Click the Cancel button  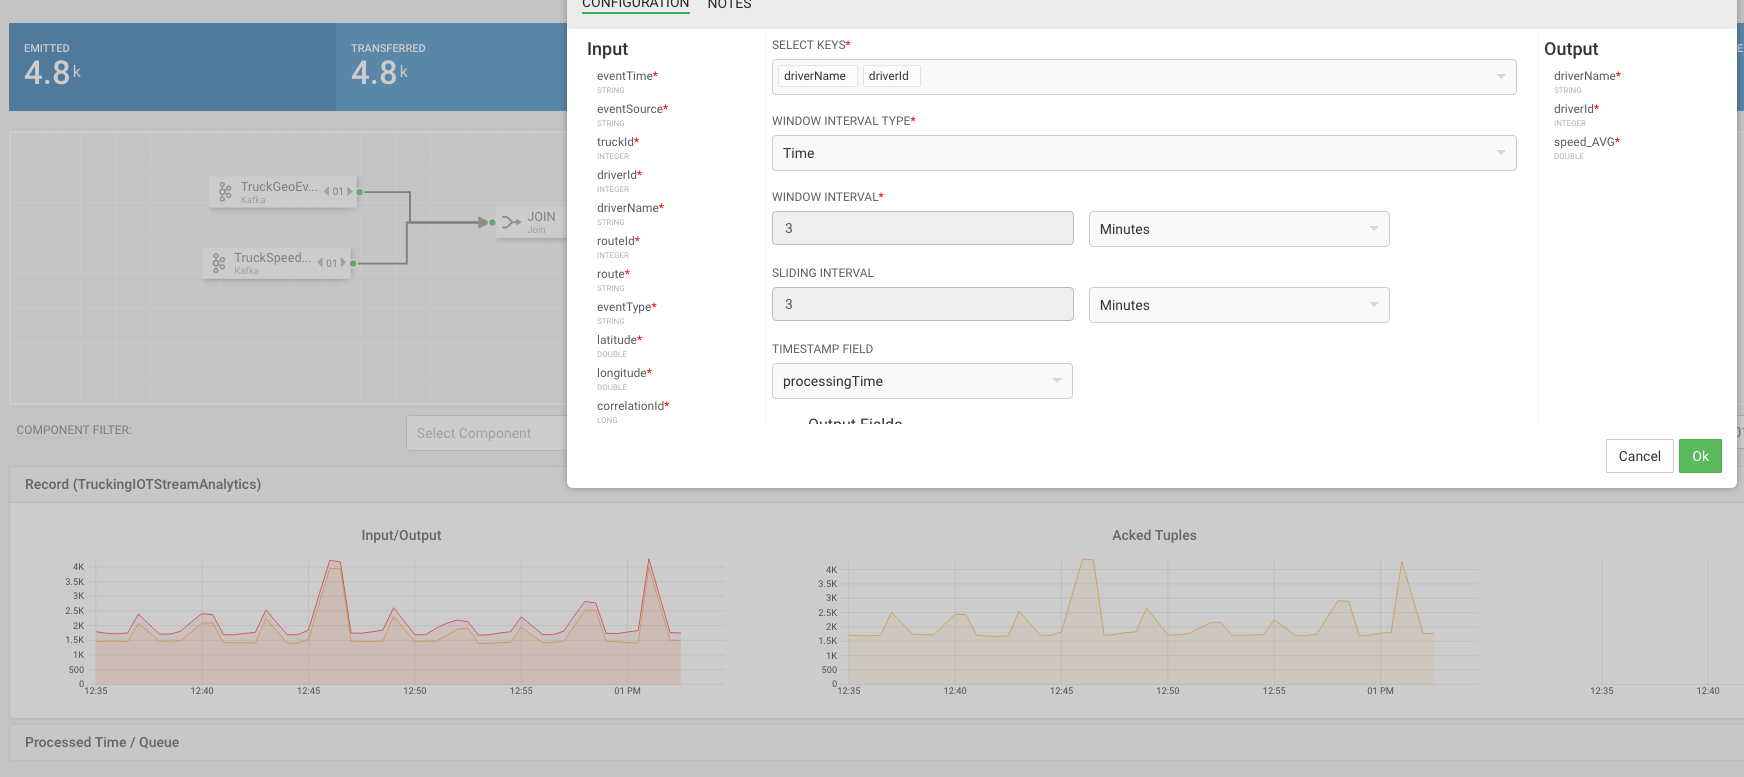pyautogui.click(x=1639, y=456)
